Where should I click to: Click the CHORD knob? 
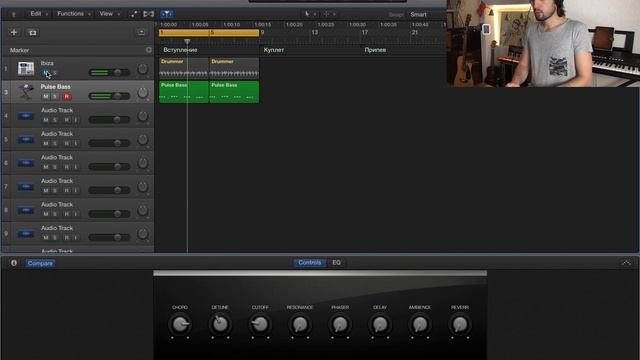(180, 324)
